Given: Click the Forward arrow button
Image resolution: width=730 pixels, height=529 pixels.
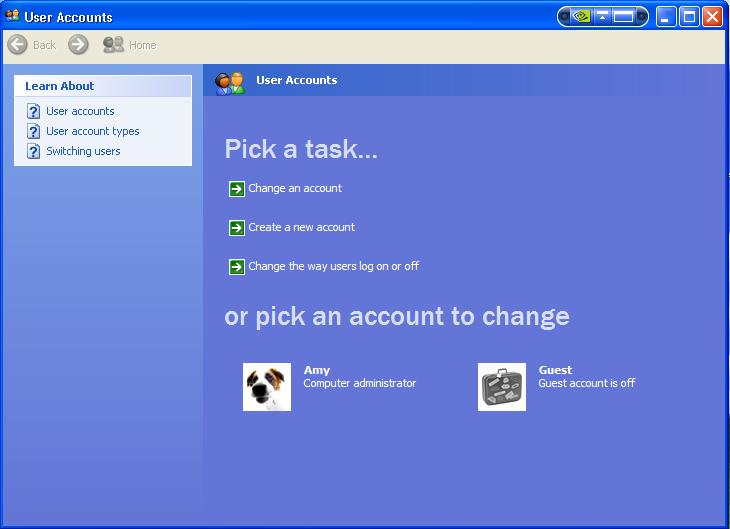Looking at the screenshot, I should pyautogui.click(x=78, y=45).
